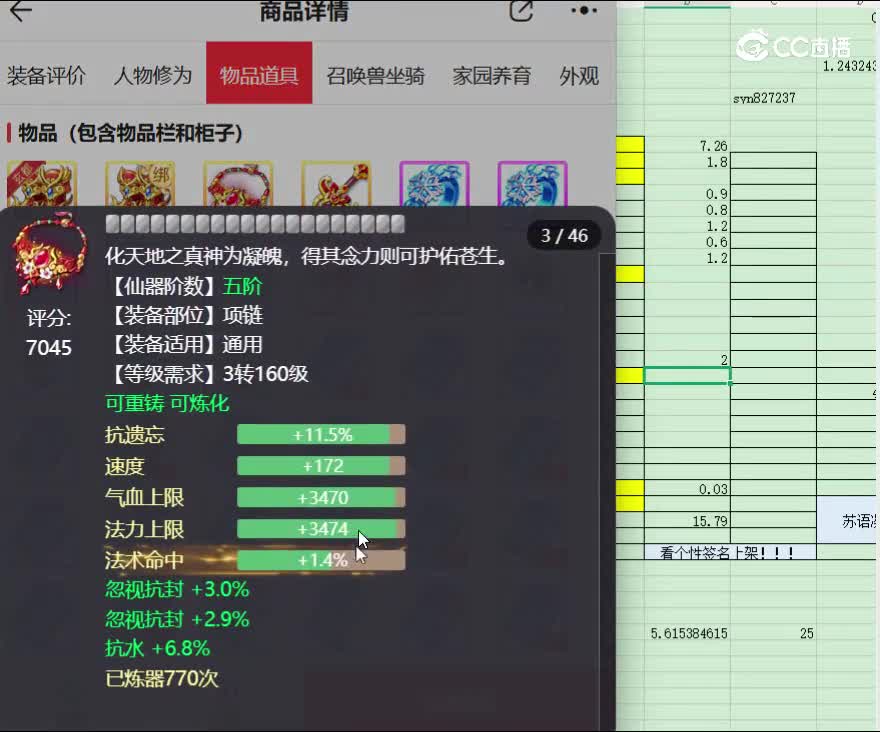Switch to the 装备评价 tab
Screen dimensions: 880x732
tap(46, 75)
